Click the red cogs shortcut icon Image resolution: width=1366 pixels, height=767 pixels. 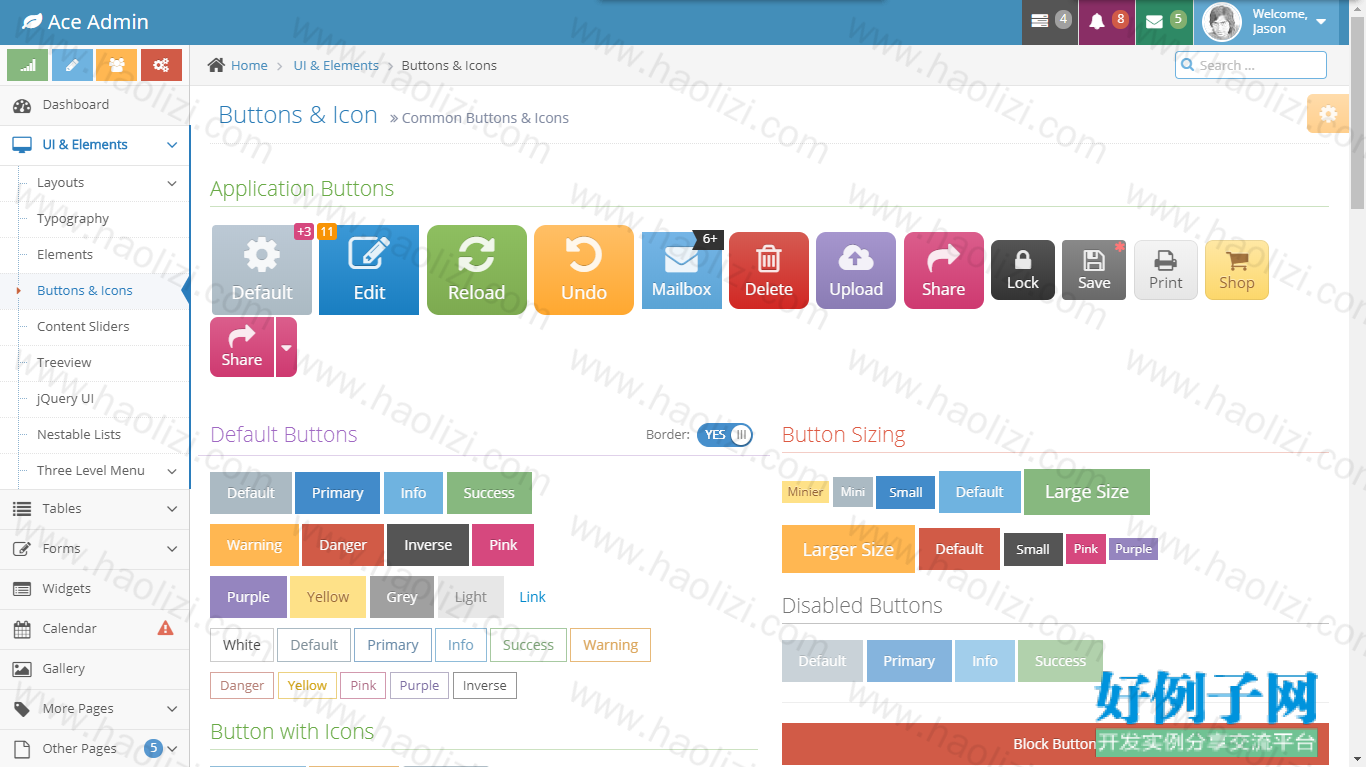tap(161, 65)
